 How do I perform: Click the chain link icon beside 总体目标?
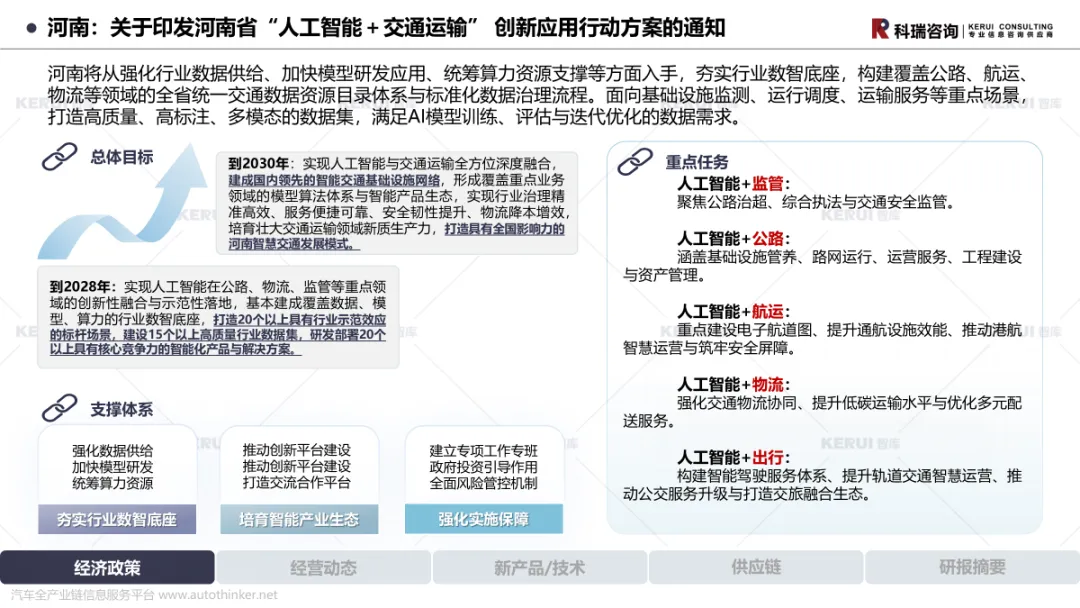click(59, 157)
